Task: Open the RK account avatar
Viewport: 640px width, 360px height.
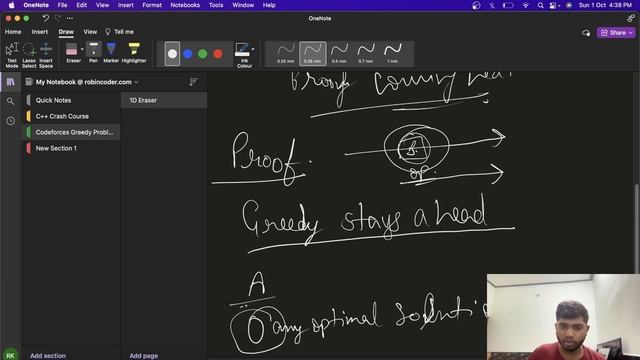Action: tap(11, 354)
